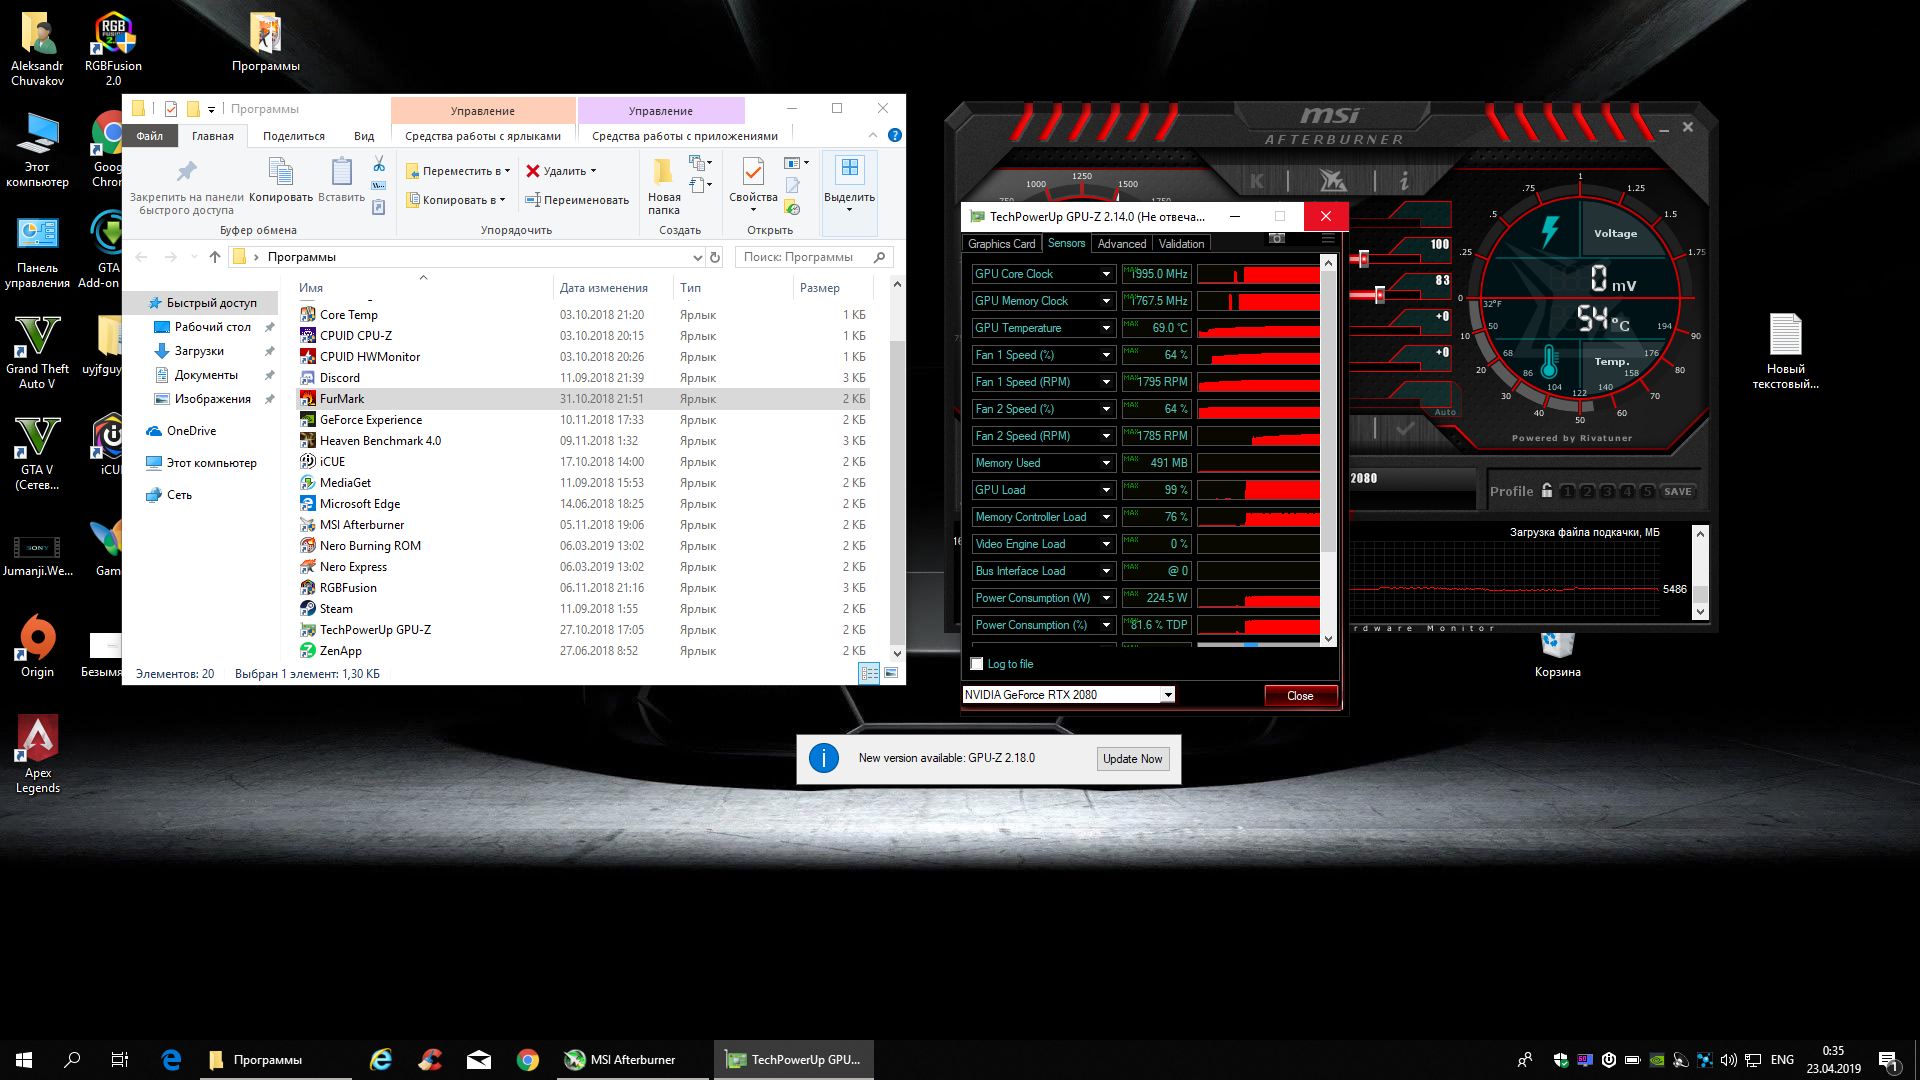Open Windows Start menu

coord(24,1060)
